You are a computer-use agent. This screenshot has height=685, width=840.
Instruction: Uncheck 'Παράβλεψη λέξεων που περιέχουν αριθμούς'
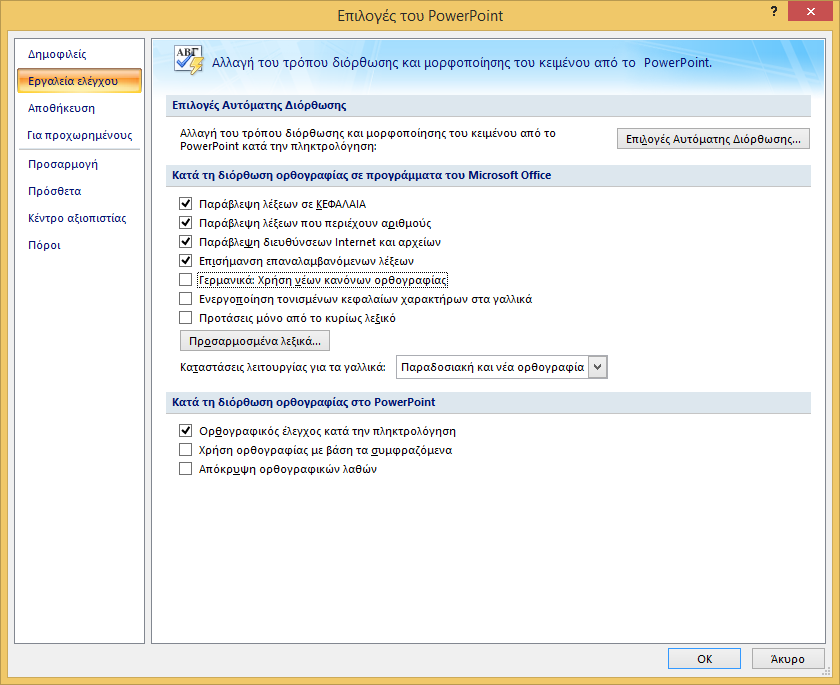tap(185, 223)
